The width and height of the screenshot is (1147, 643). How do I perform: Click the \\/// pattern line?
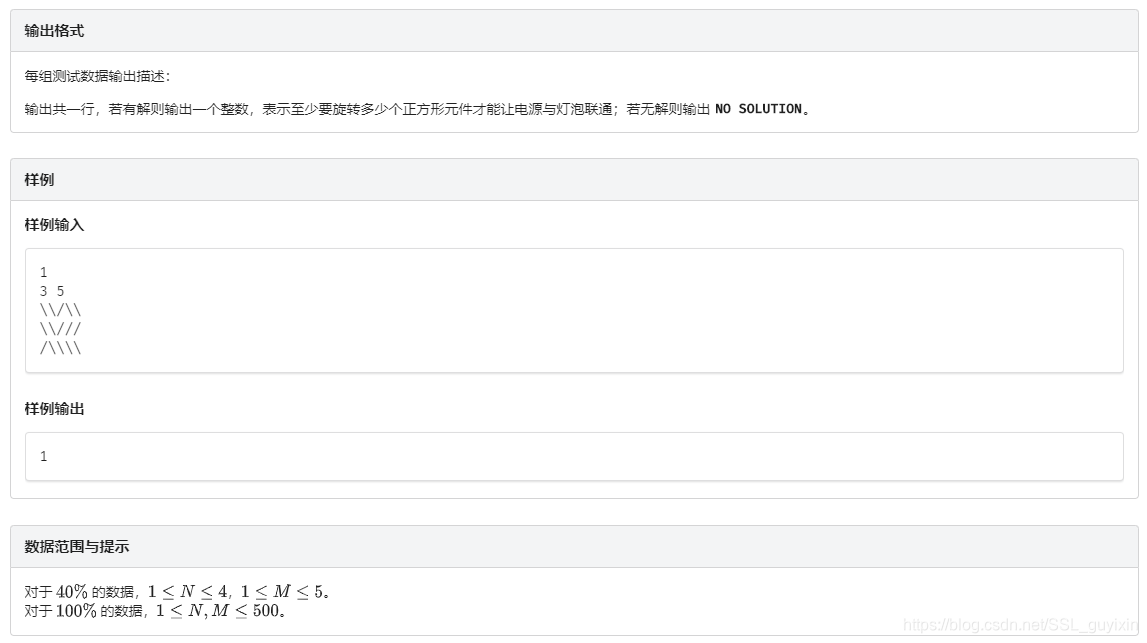tap(60, 329)
